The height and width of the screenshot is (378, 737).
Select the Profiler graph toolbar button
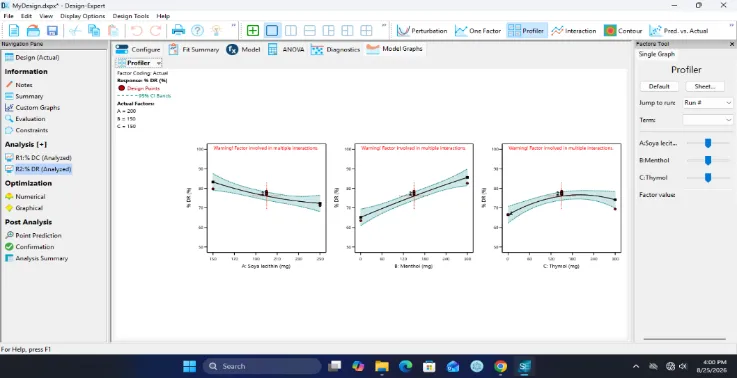526,31
